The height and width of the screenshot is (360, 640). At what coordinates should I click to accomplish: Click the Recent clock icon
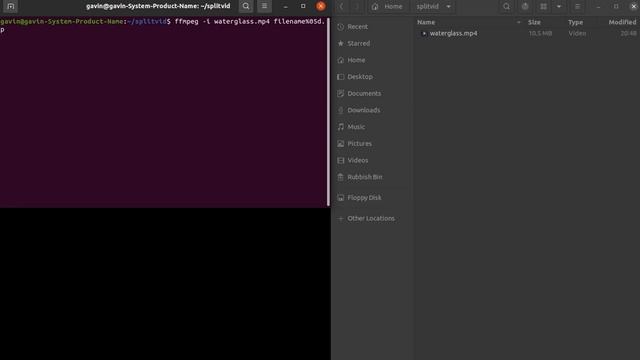click(340, 27)
